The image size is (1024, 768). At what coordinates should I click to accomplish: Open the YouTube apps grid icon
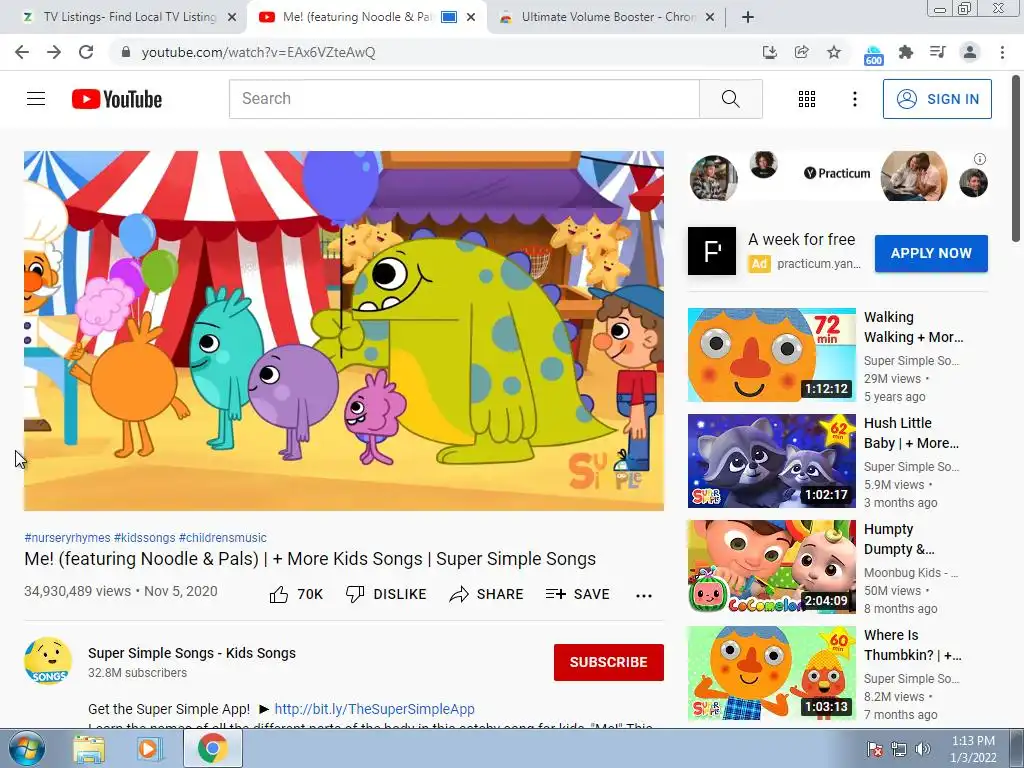pos(807,99)
